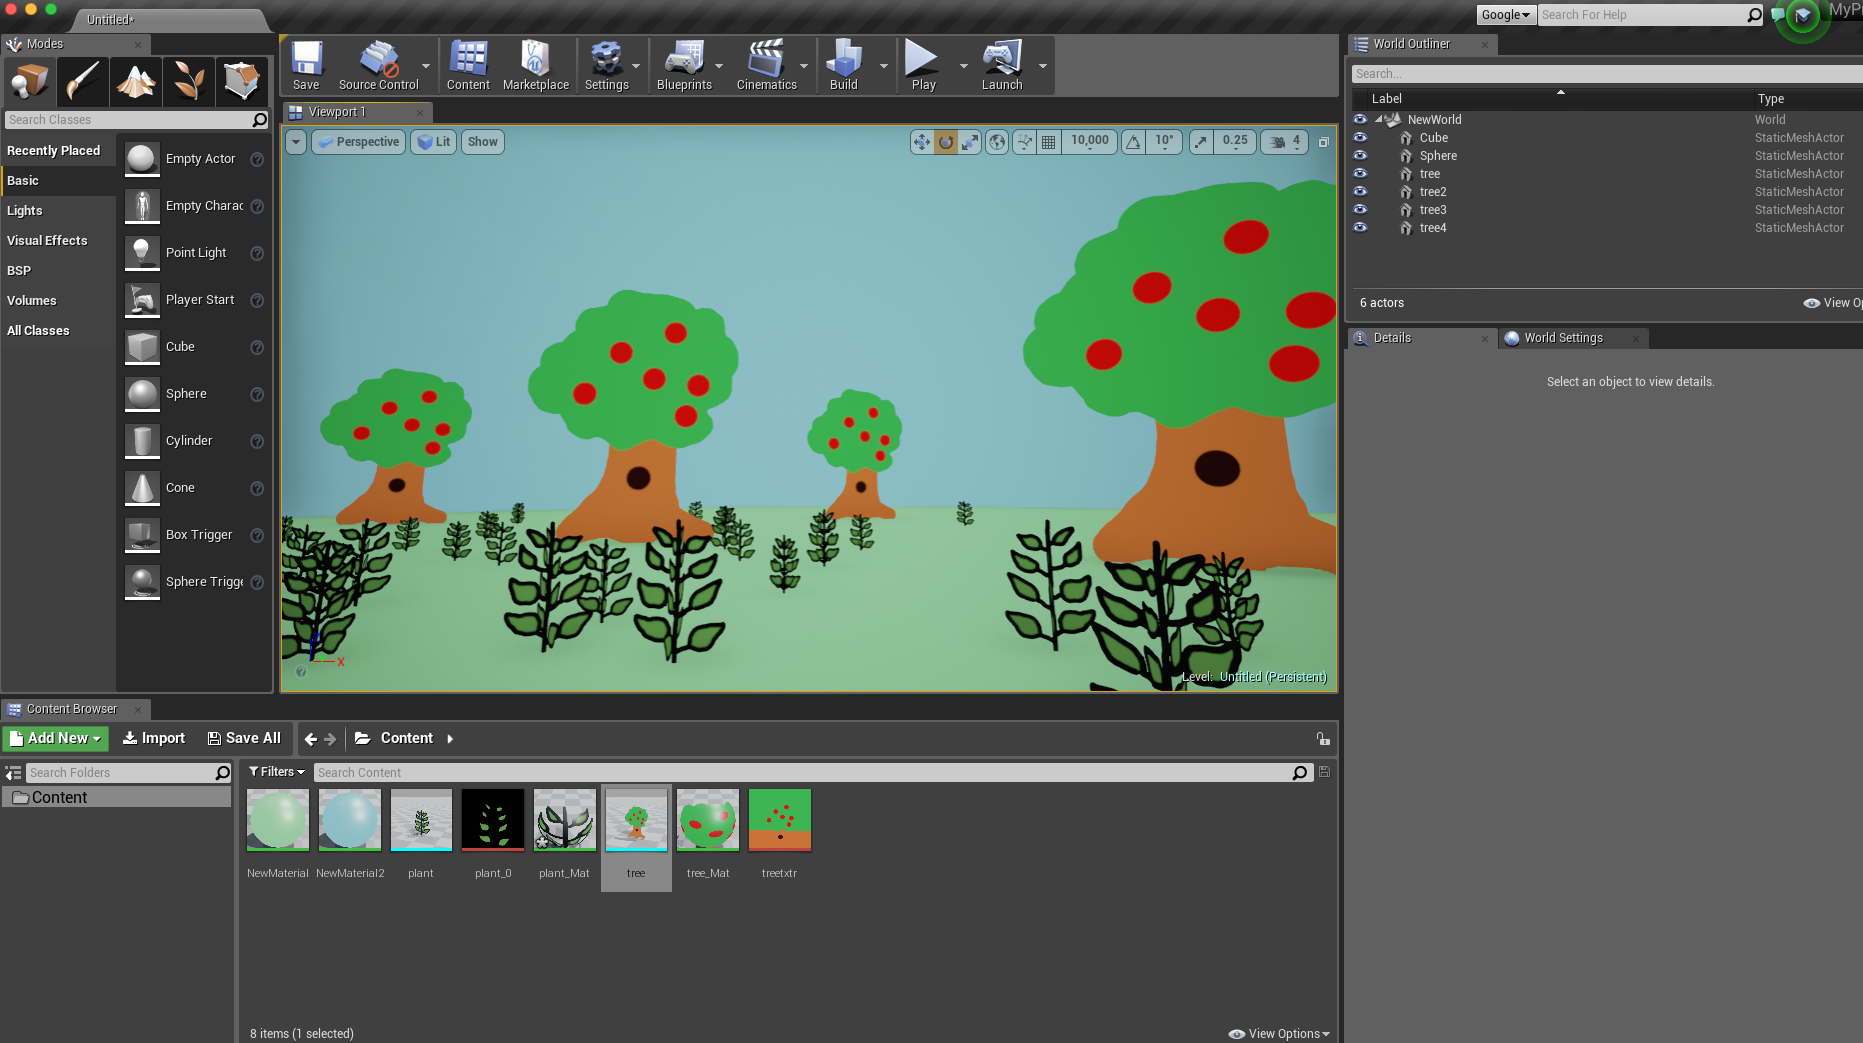Toggle grid snapping in the viewport
This screenshot has width=1863, height=1043.
(x=1048, y=142)
